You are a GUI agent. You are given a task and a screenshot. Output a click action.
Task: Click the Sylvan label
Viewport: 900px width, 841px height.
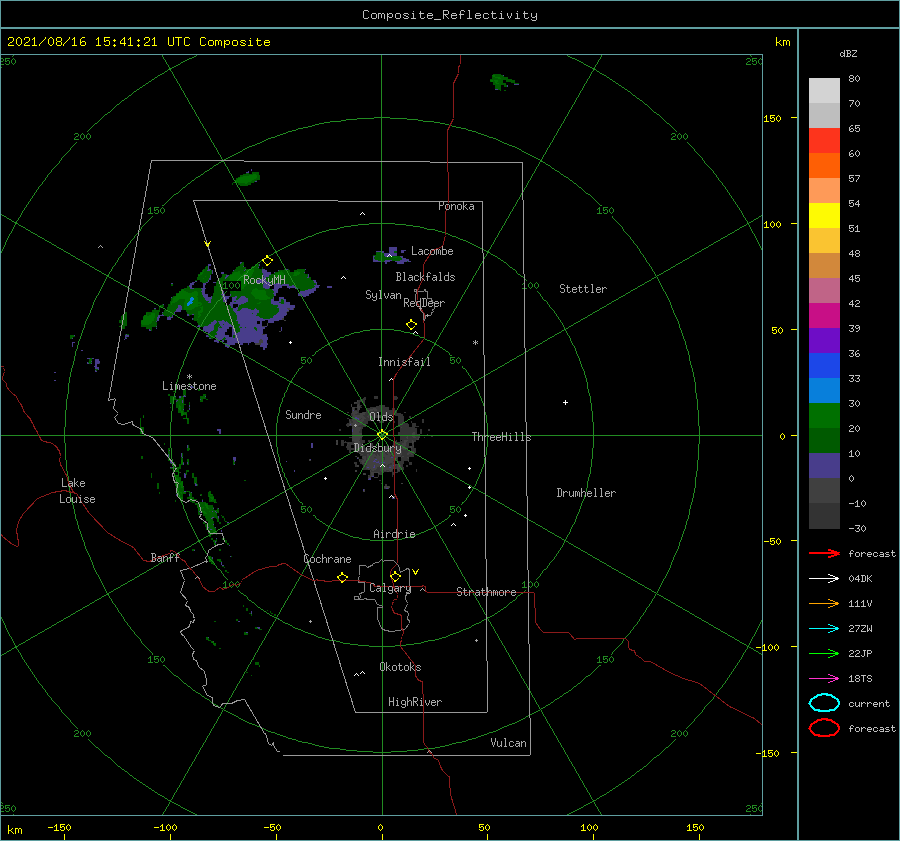click(383, 295)
